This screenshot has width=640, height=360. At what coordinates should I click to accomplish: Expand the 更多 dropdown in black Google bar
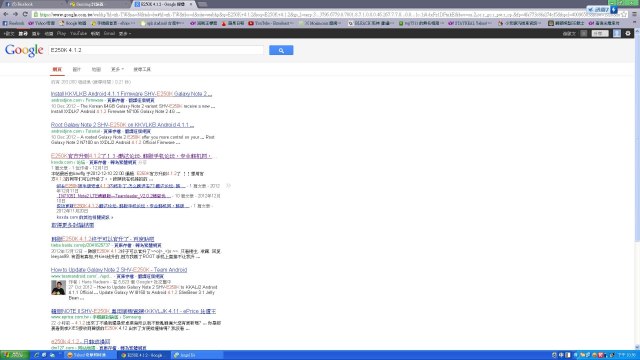click(125, 33)
